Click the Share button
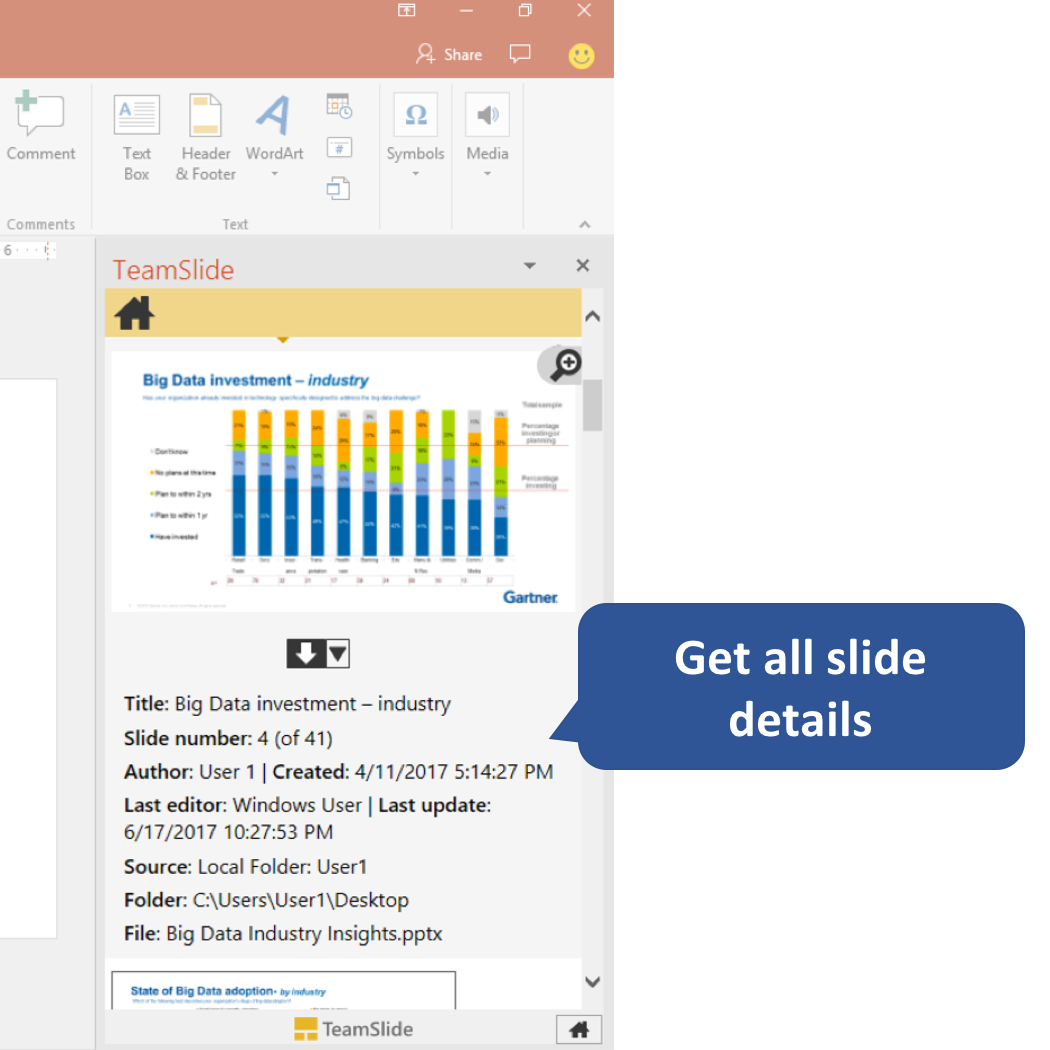 pos(449,54)
